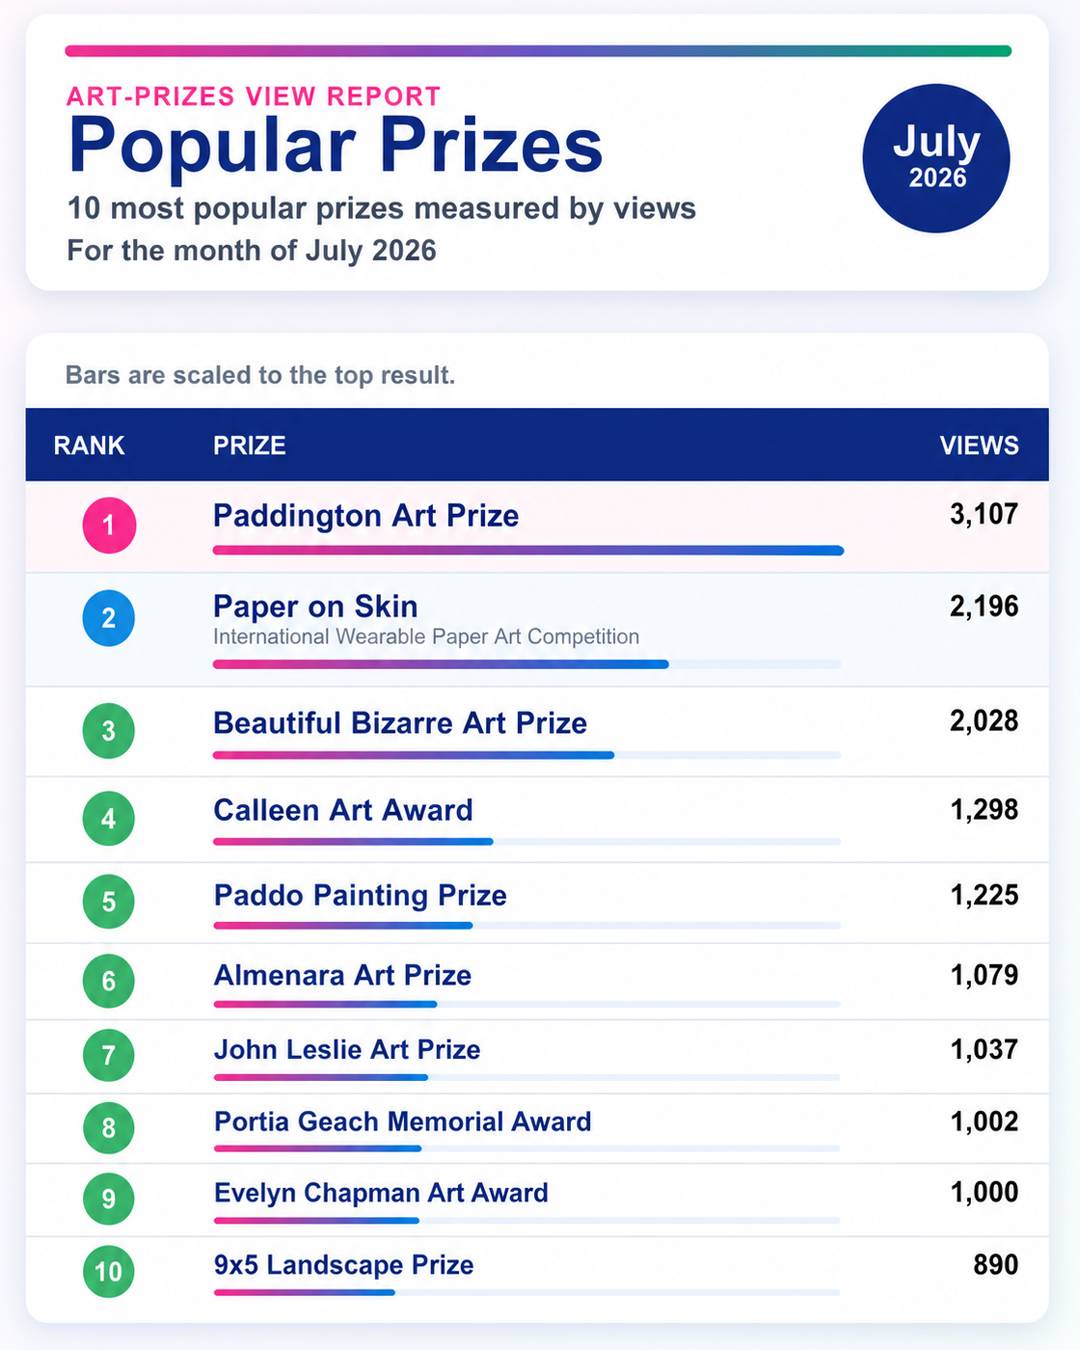Click the rank 7 badge
1080x1350 pixels.
coord(109,1055)
